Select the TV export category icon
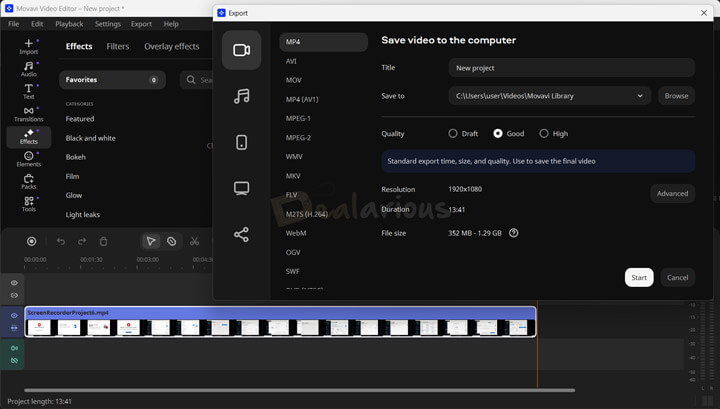 tap(241, 188)
